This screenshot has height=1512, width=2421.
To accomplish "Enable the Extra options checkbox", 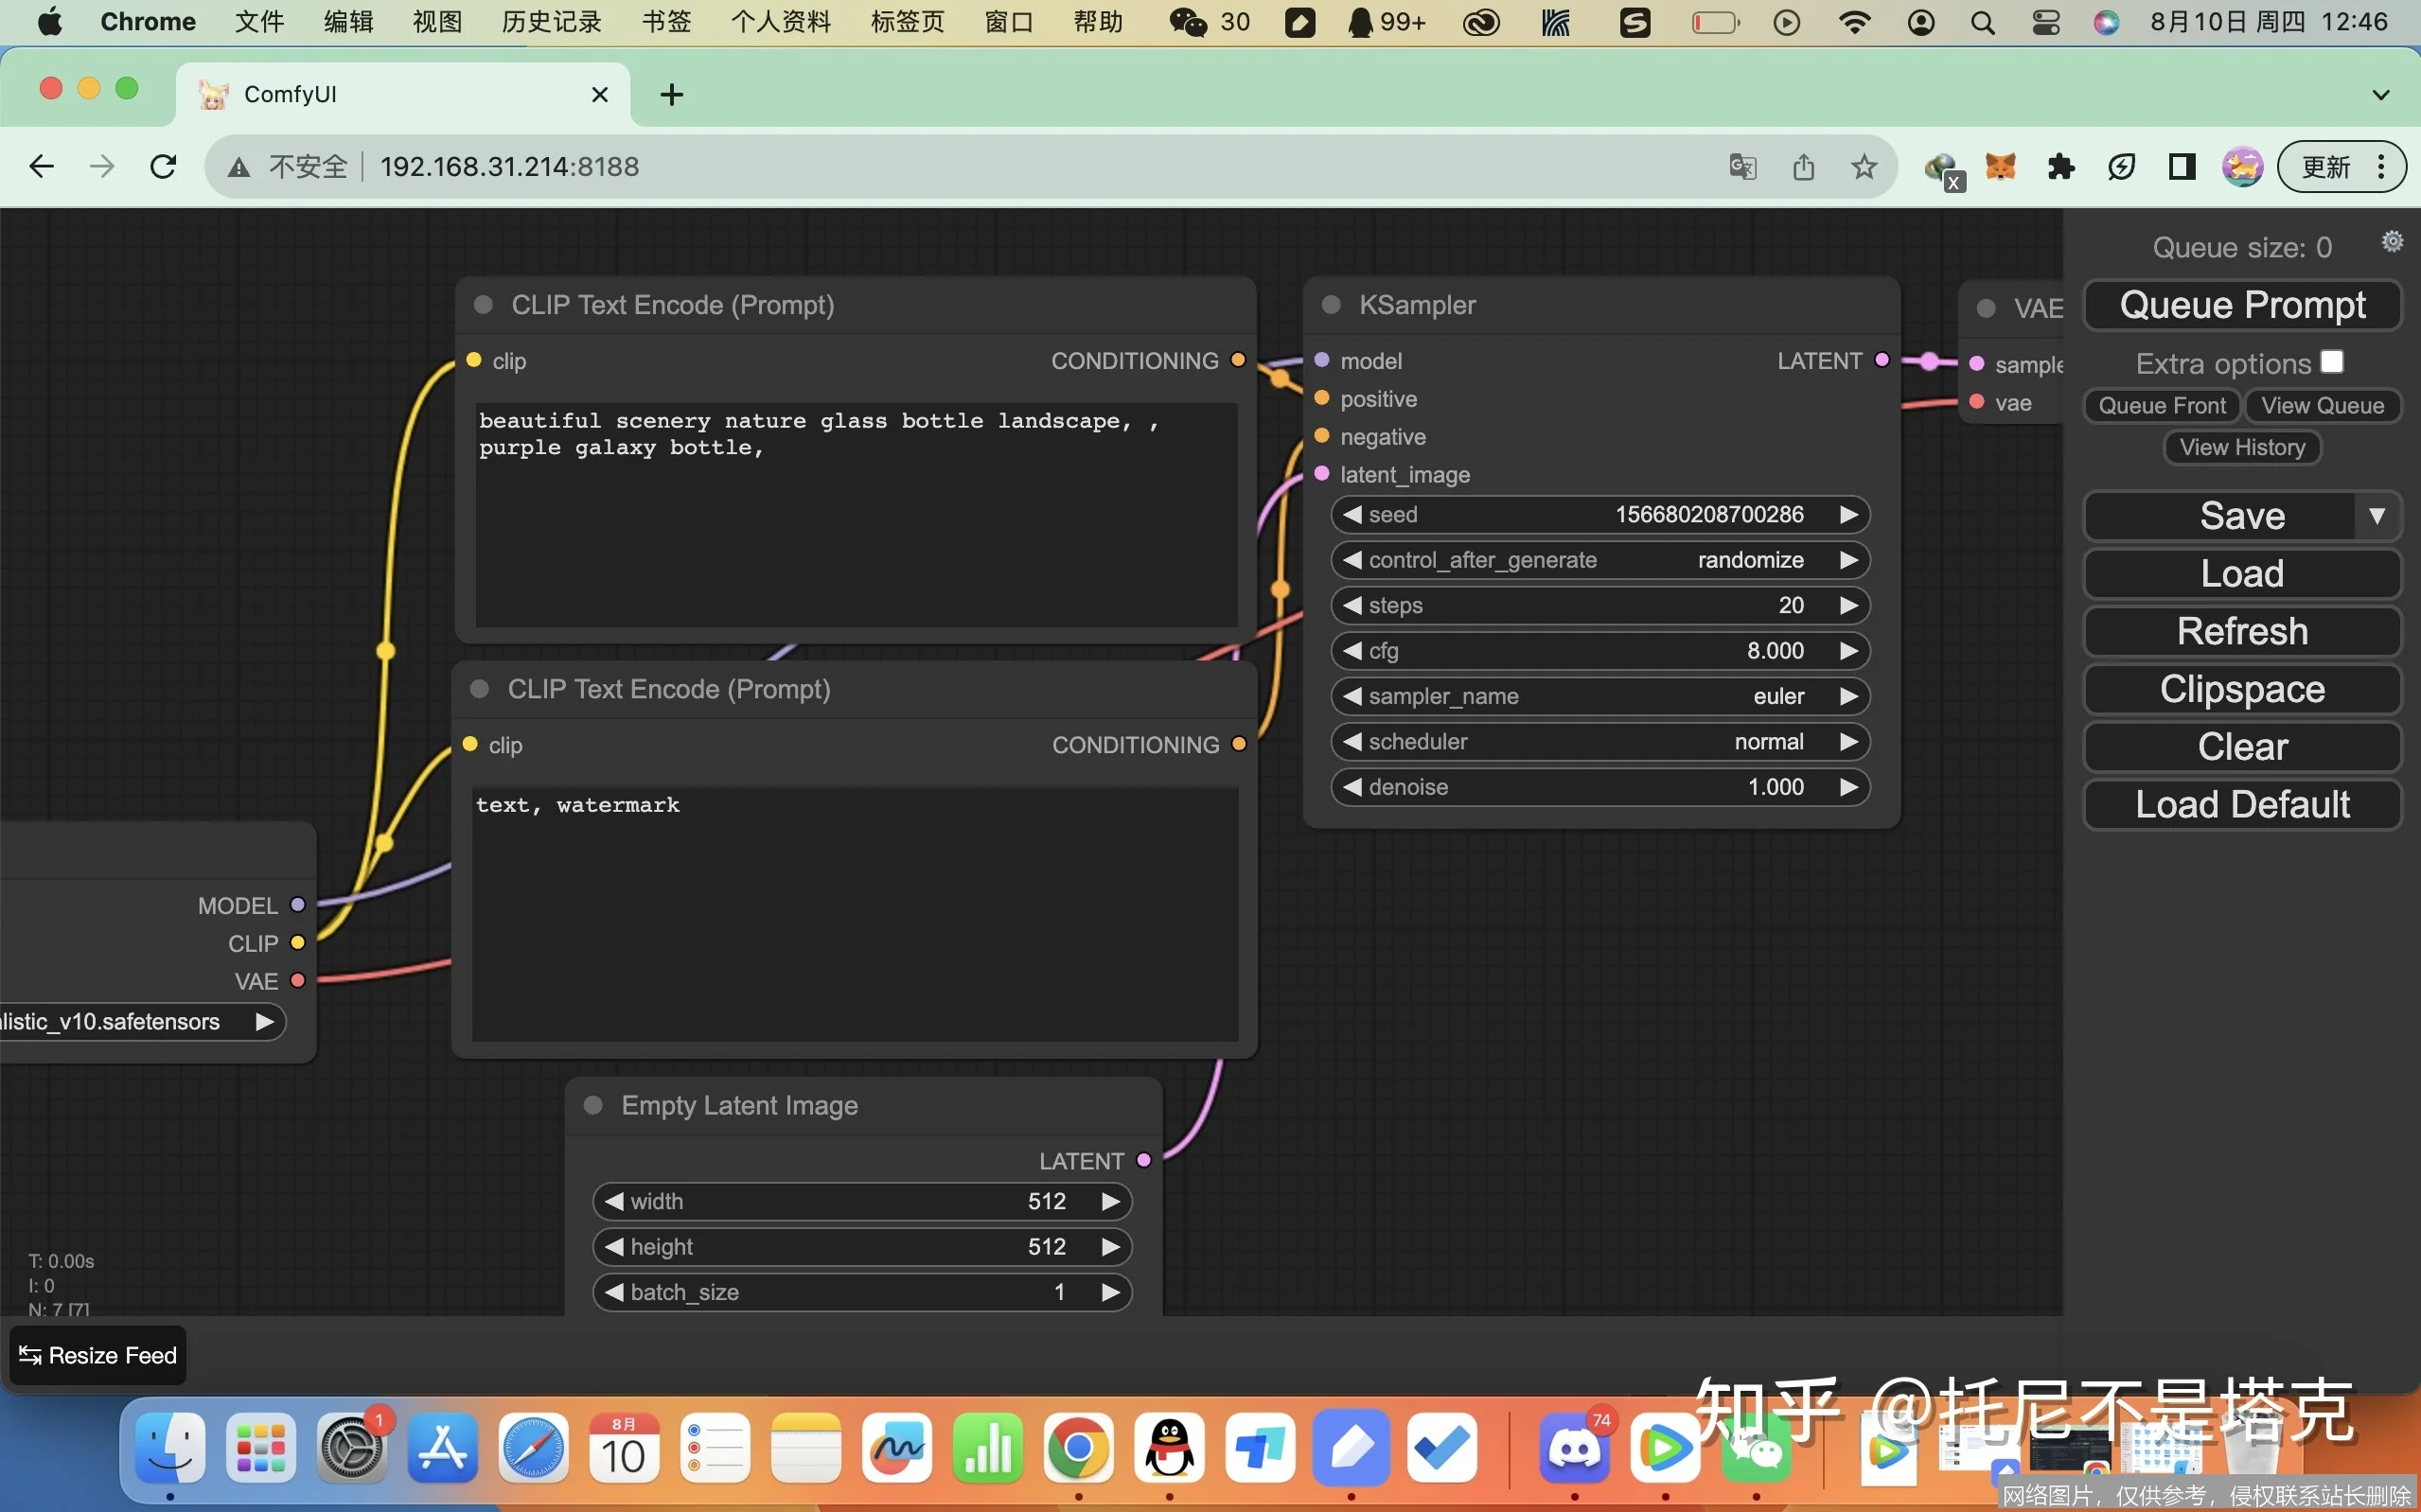I will (x=2332, y=361).
